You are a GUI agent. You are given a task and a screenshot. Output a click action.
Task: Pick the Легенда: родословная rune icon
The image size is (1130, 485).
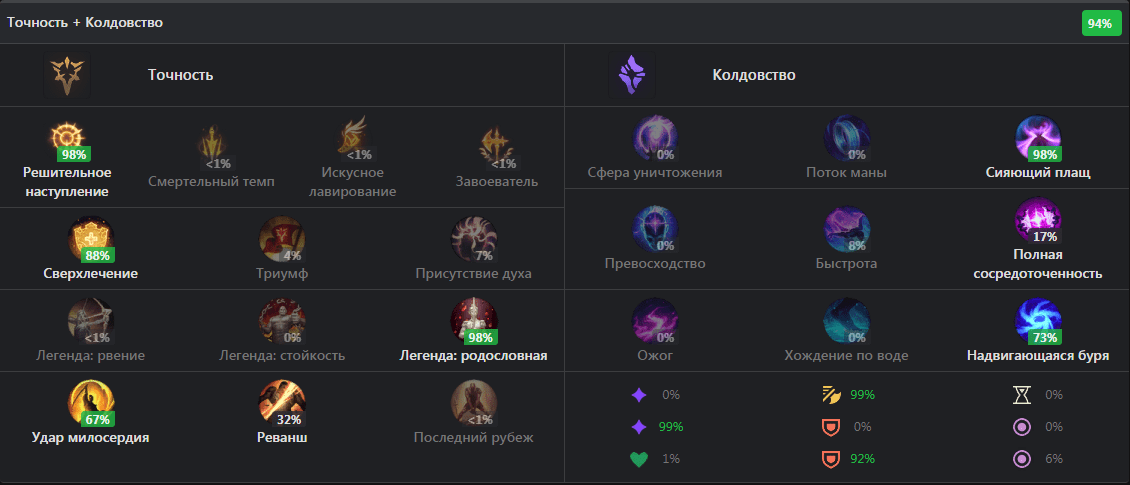[473, 321]
